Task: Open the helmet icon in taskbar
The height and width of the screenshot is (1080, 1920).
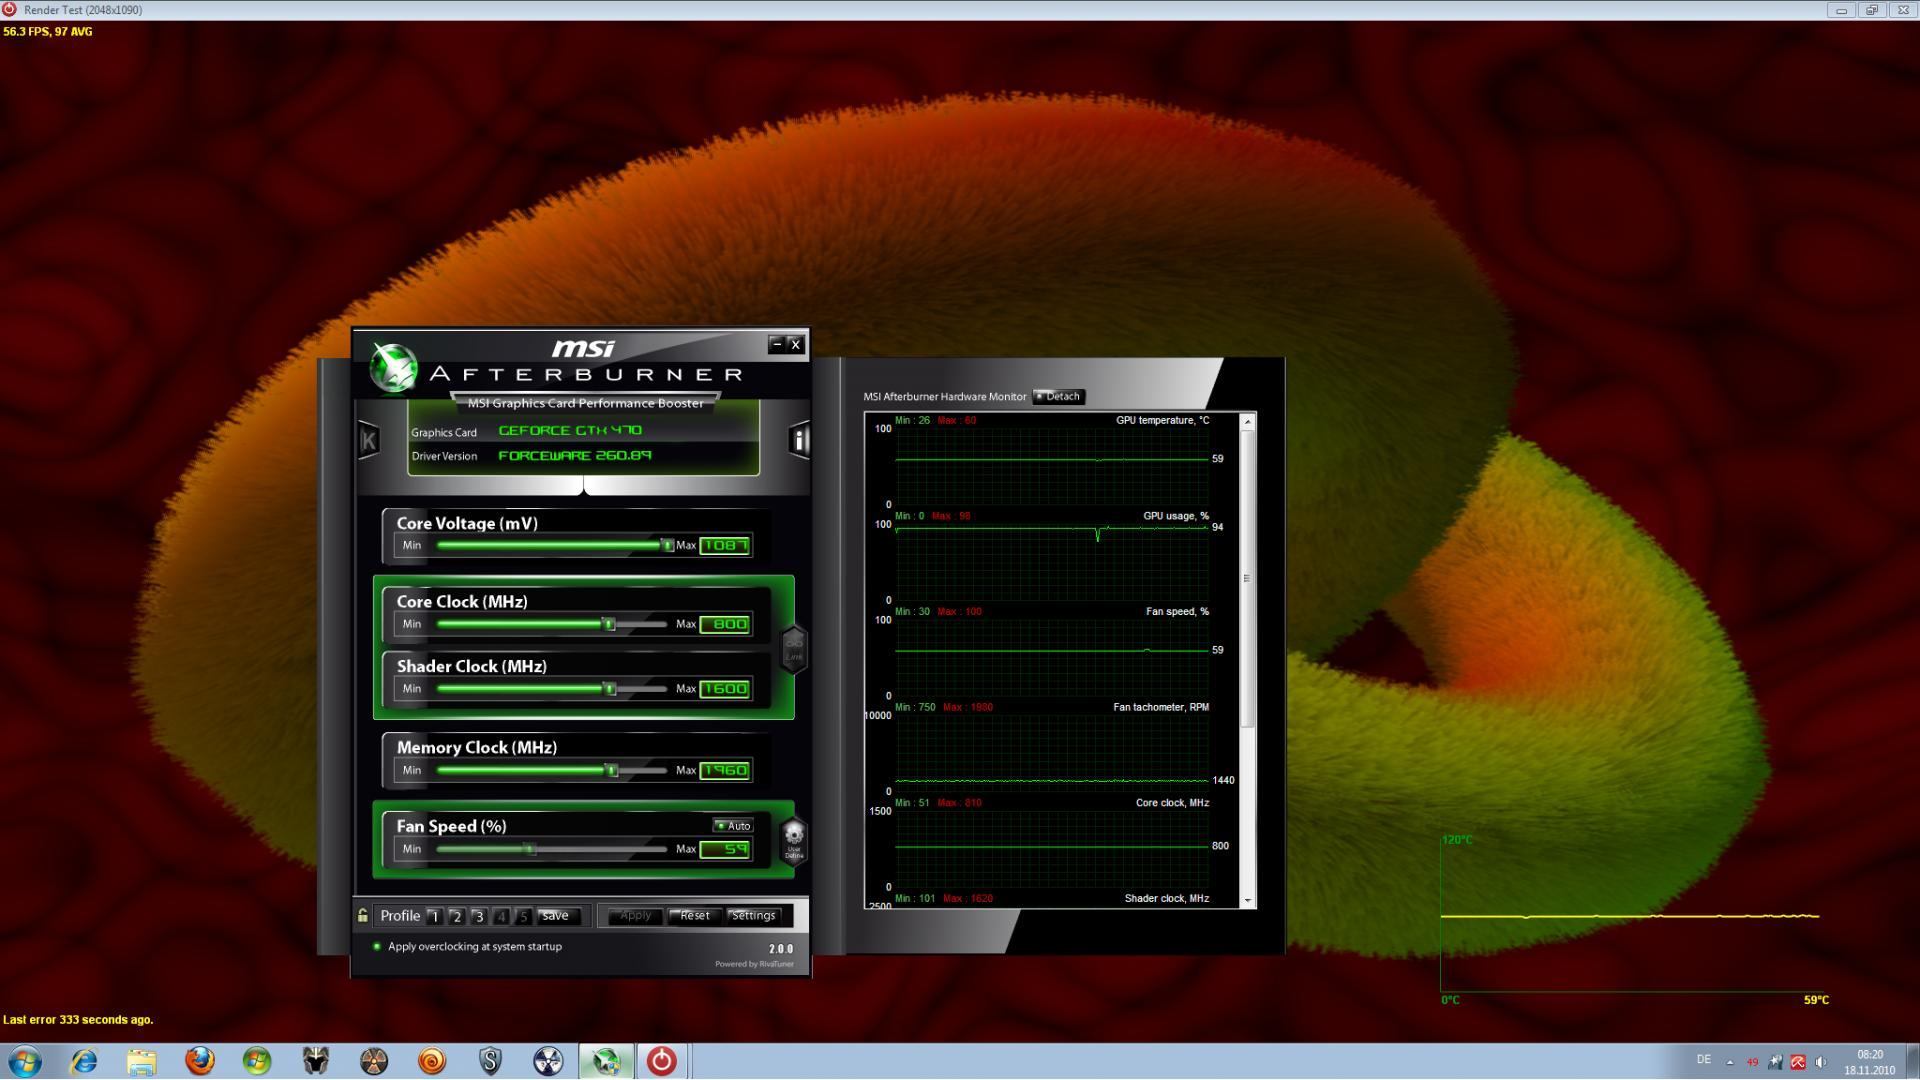Action: tap(315, 1061)
